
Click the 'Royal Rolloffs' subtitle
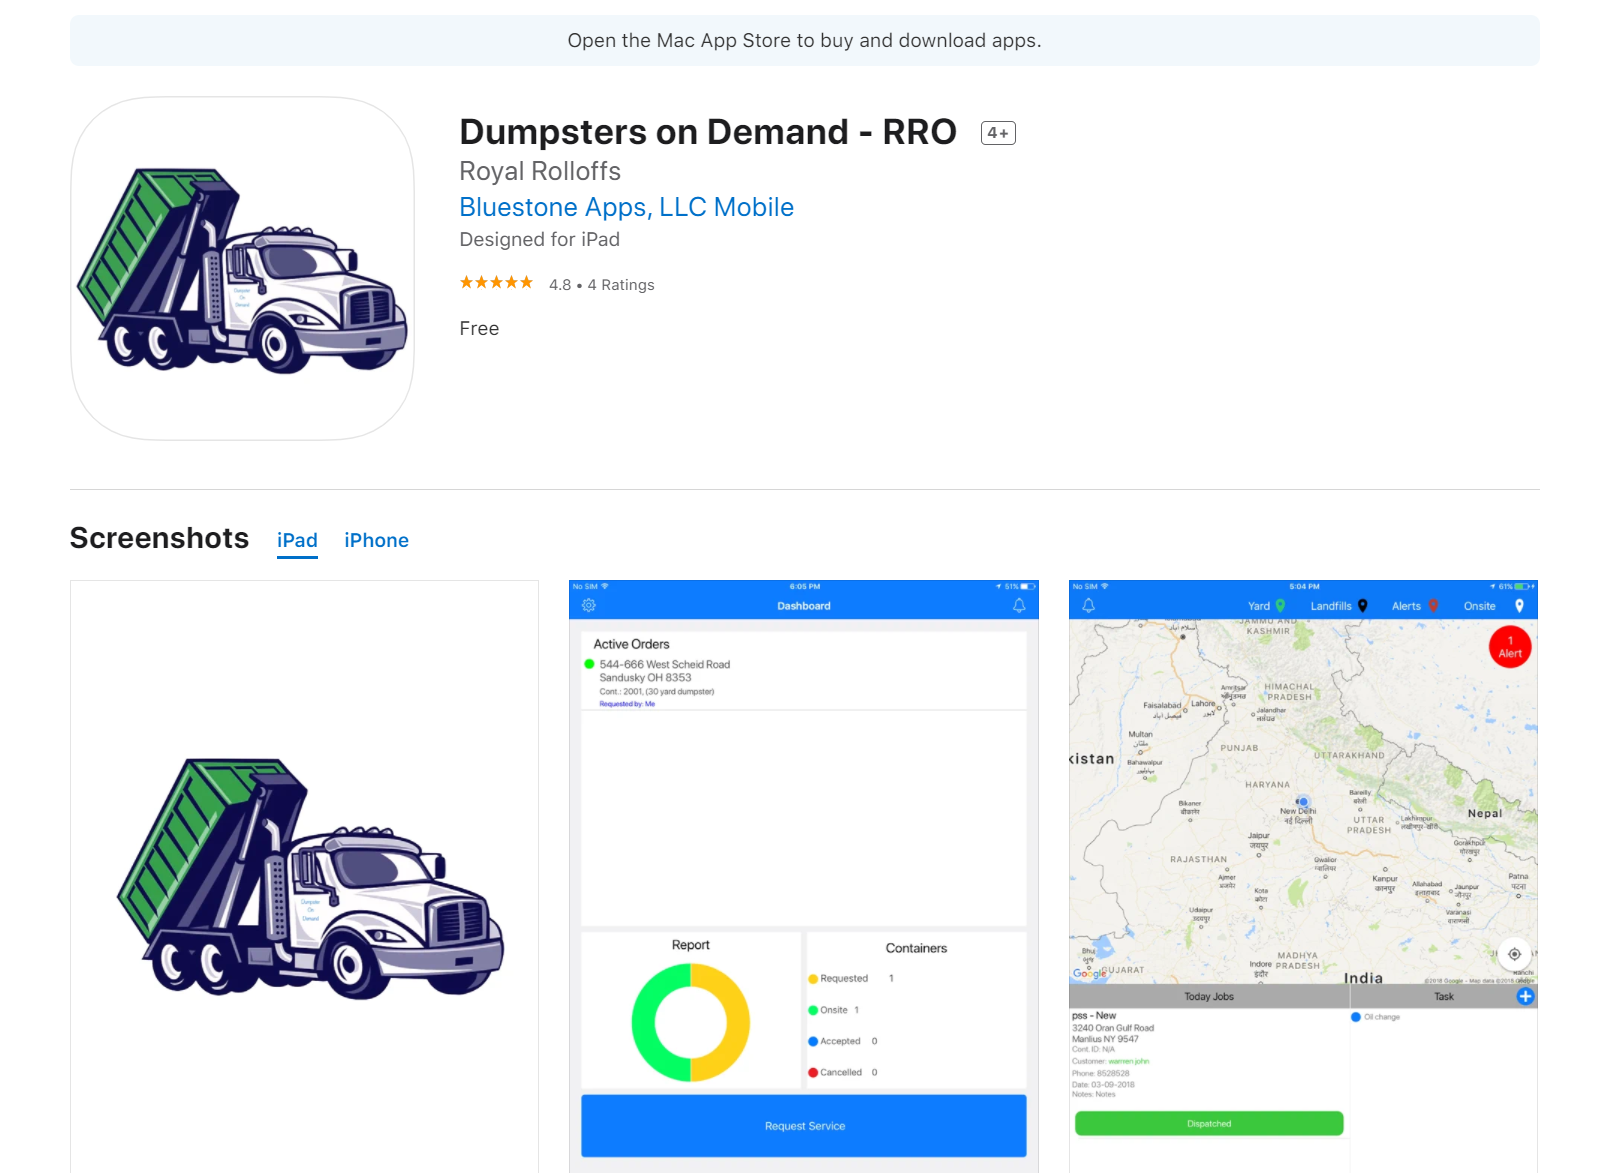point(540,172)
